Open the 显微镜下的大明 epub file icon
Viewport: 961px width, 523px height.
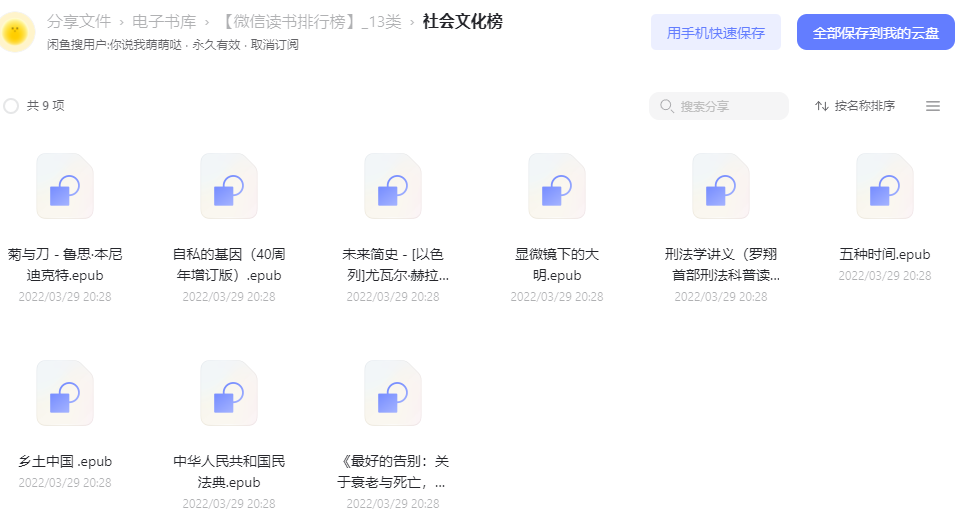tap(557, 186)
